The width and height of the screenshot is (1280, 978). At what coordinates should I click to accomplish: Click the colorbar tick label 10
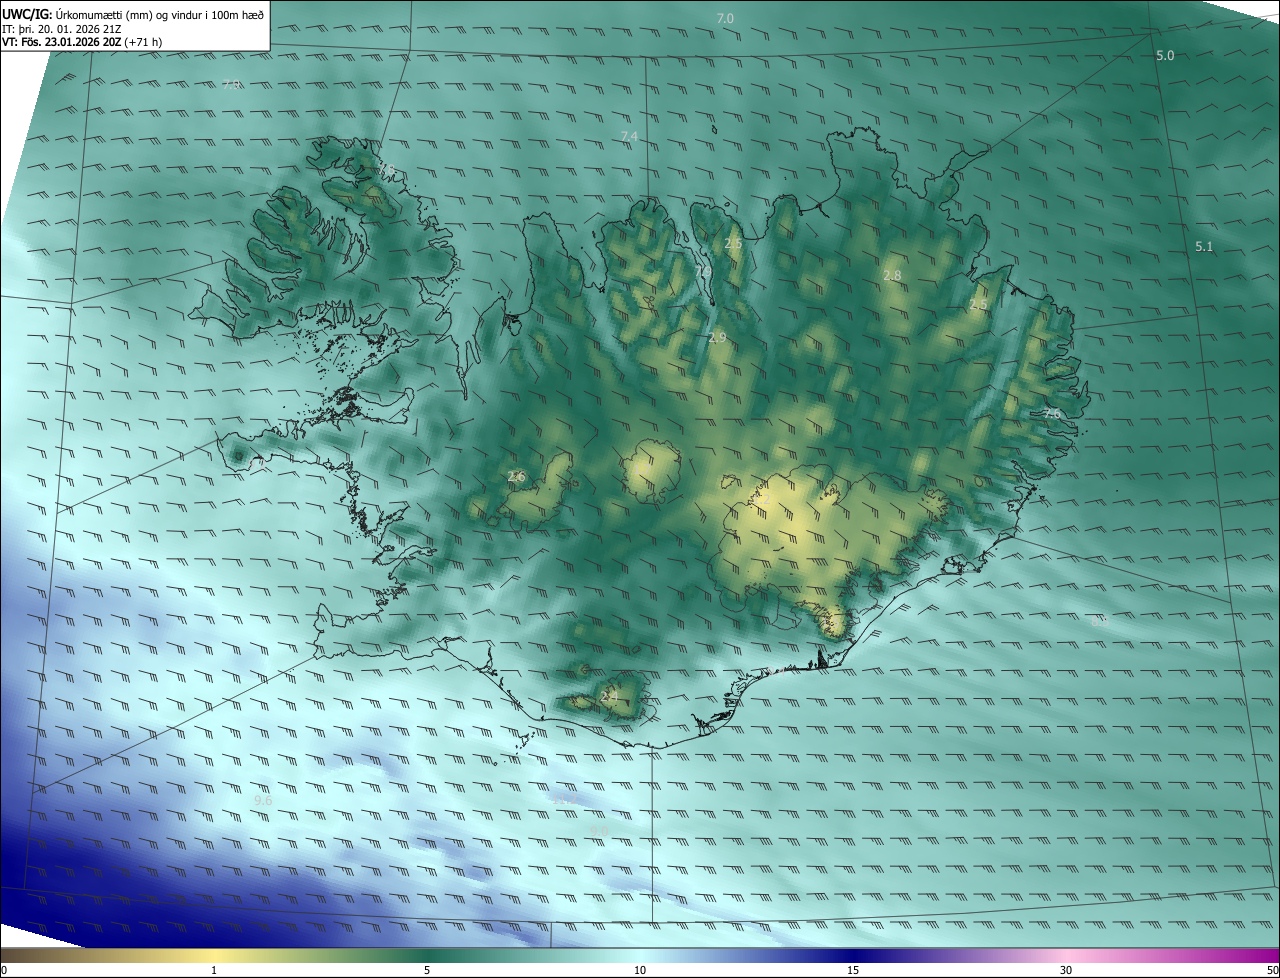point(640,970)
